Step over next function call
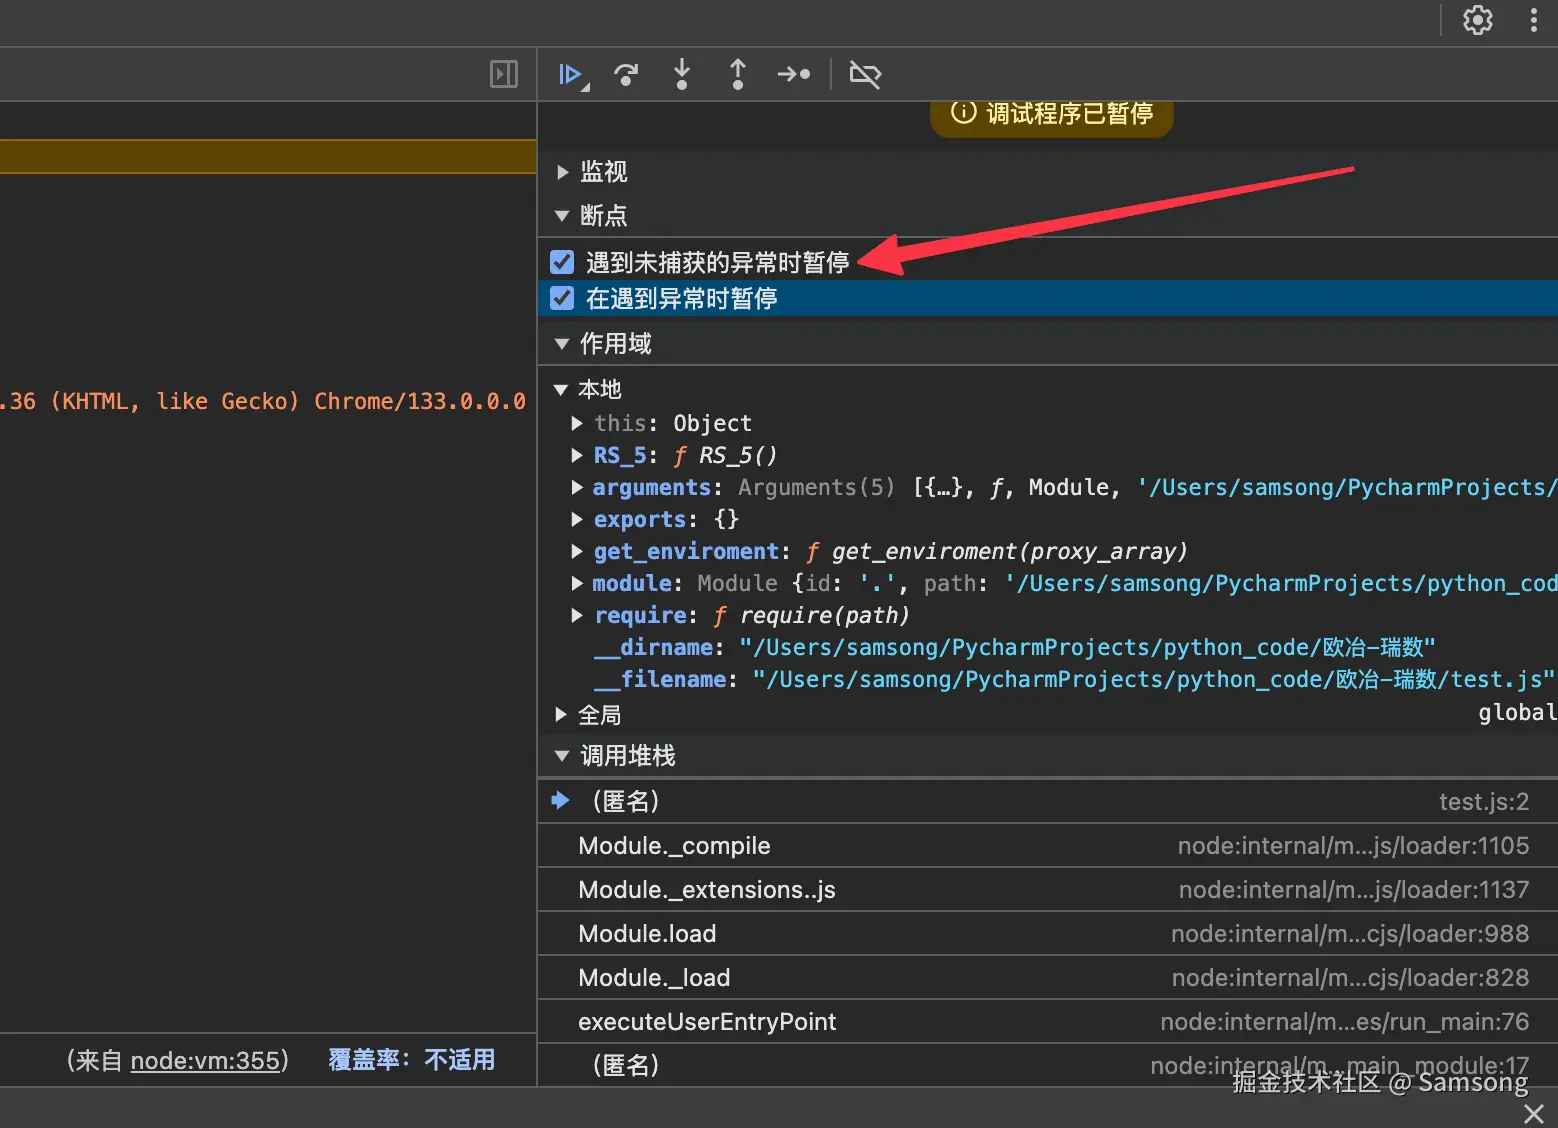Image resolution: width=1558 pixels, height=1128 pixels. [626, 75]
